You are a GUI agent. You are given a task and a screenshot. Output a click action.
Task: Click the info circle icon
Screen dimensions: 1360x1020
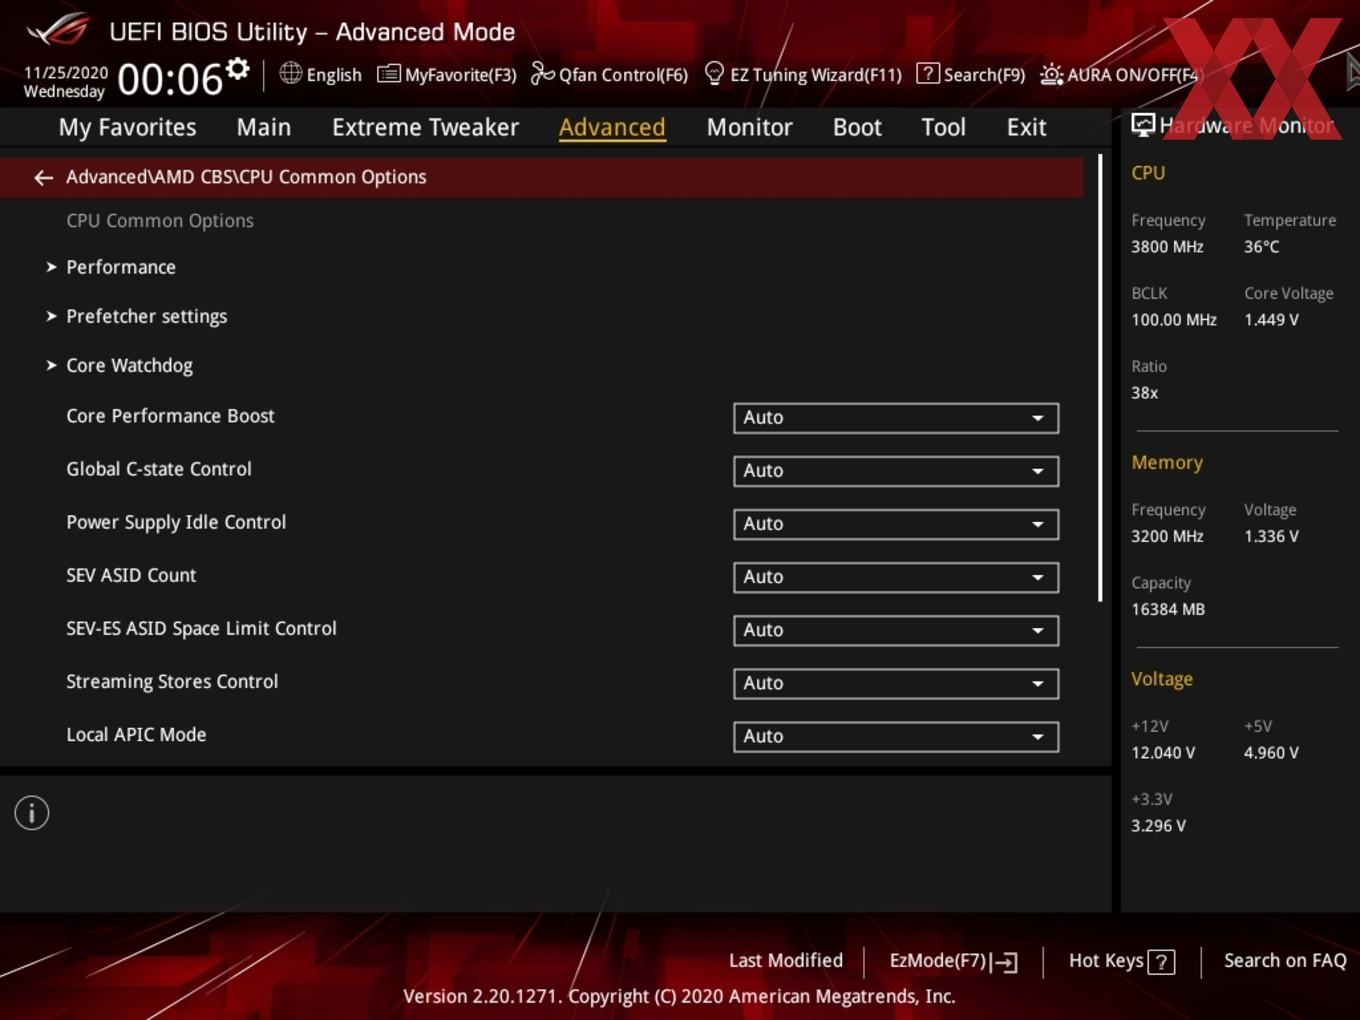pos(32,813)
